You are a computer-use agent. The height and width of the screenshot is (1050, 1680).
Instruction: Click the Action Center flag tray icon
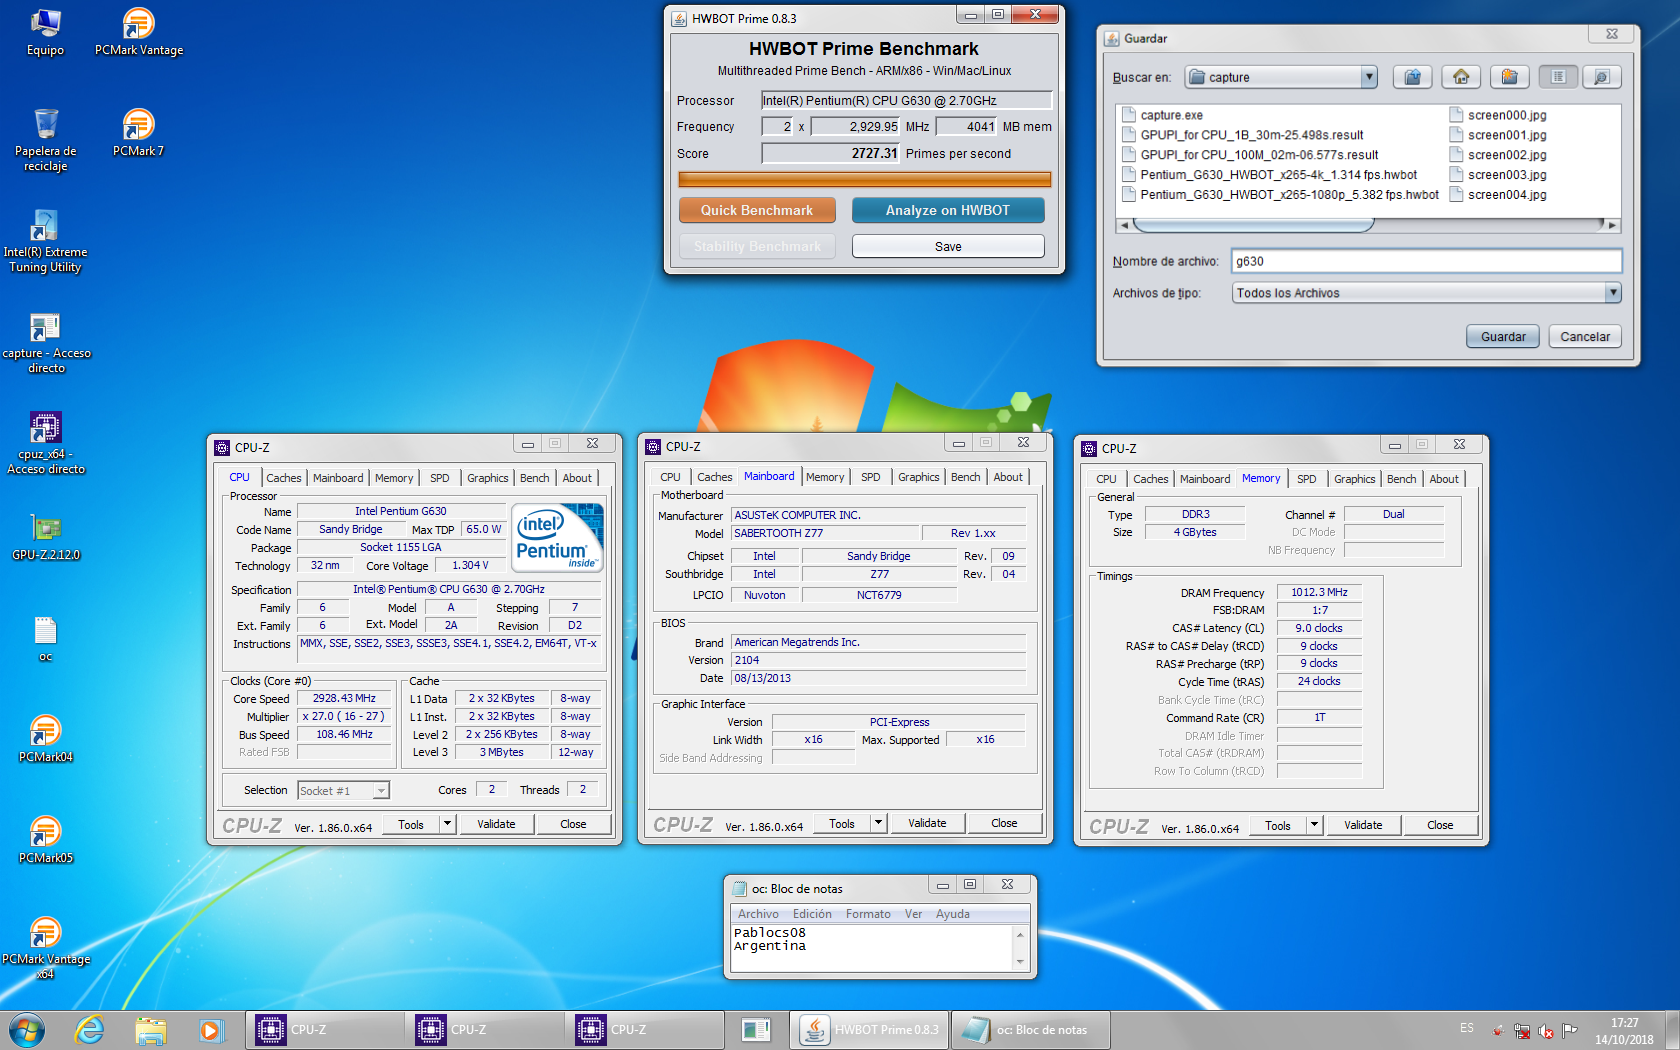[1570, 1030]
